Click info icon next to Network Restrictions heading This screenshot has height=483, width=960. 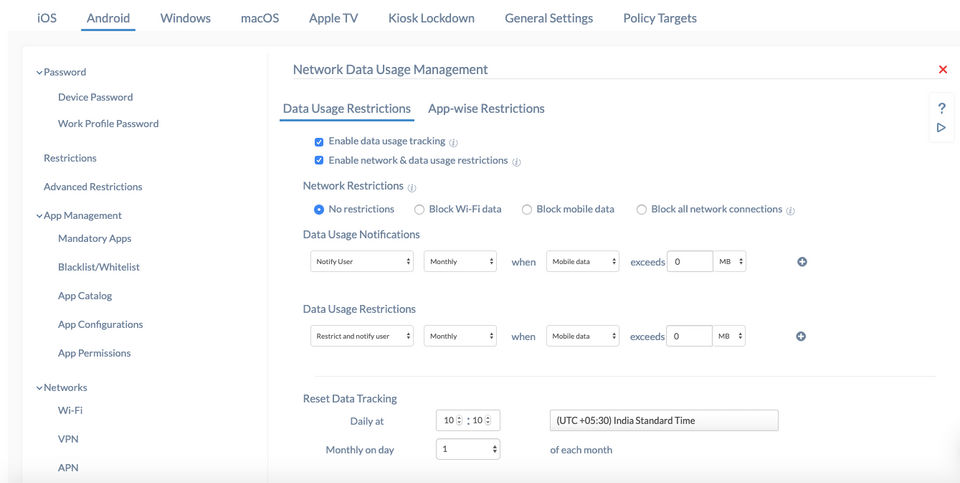point(412,187)
